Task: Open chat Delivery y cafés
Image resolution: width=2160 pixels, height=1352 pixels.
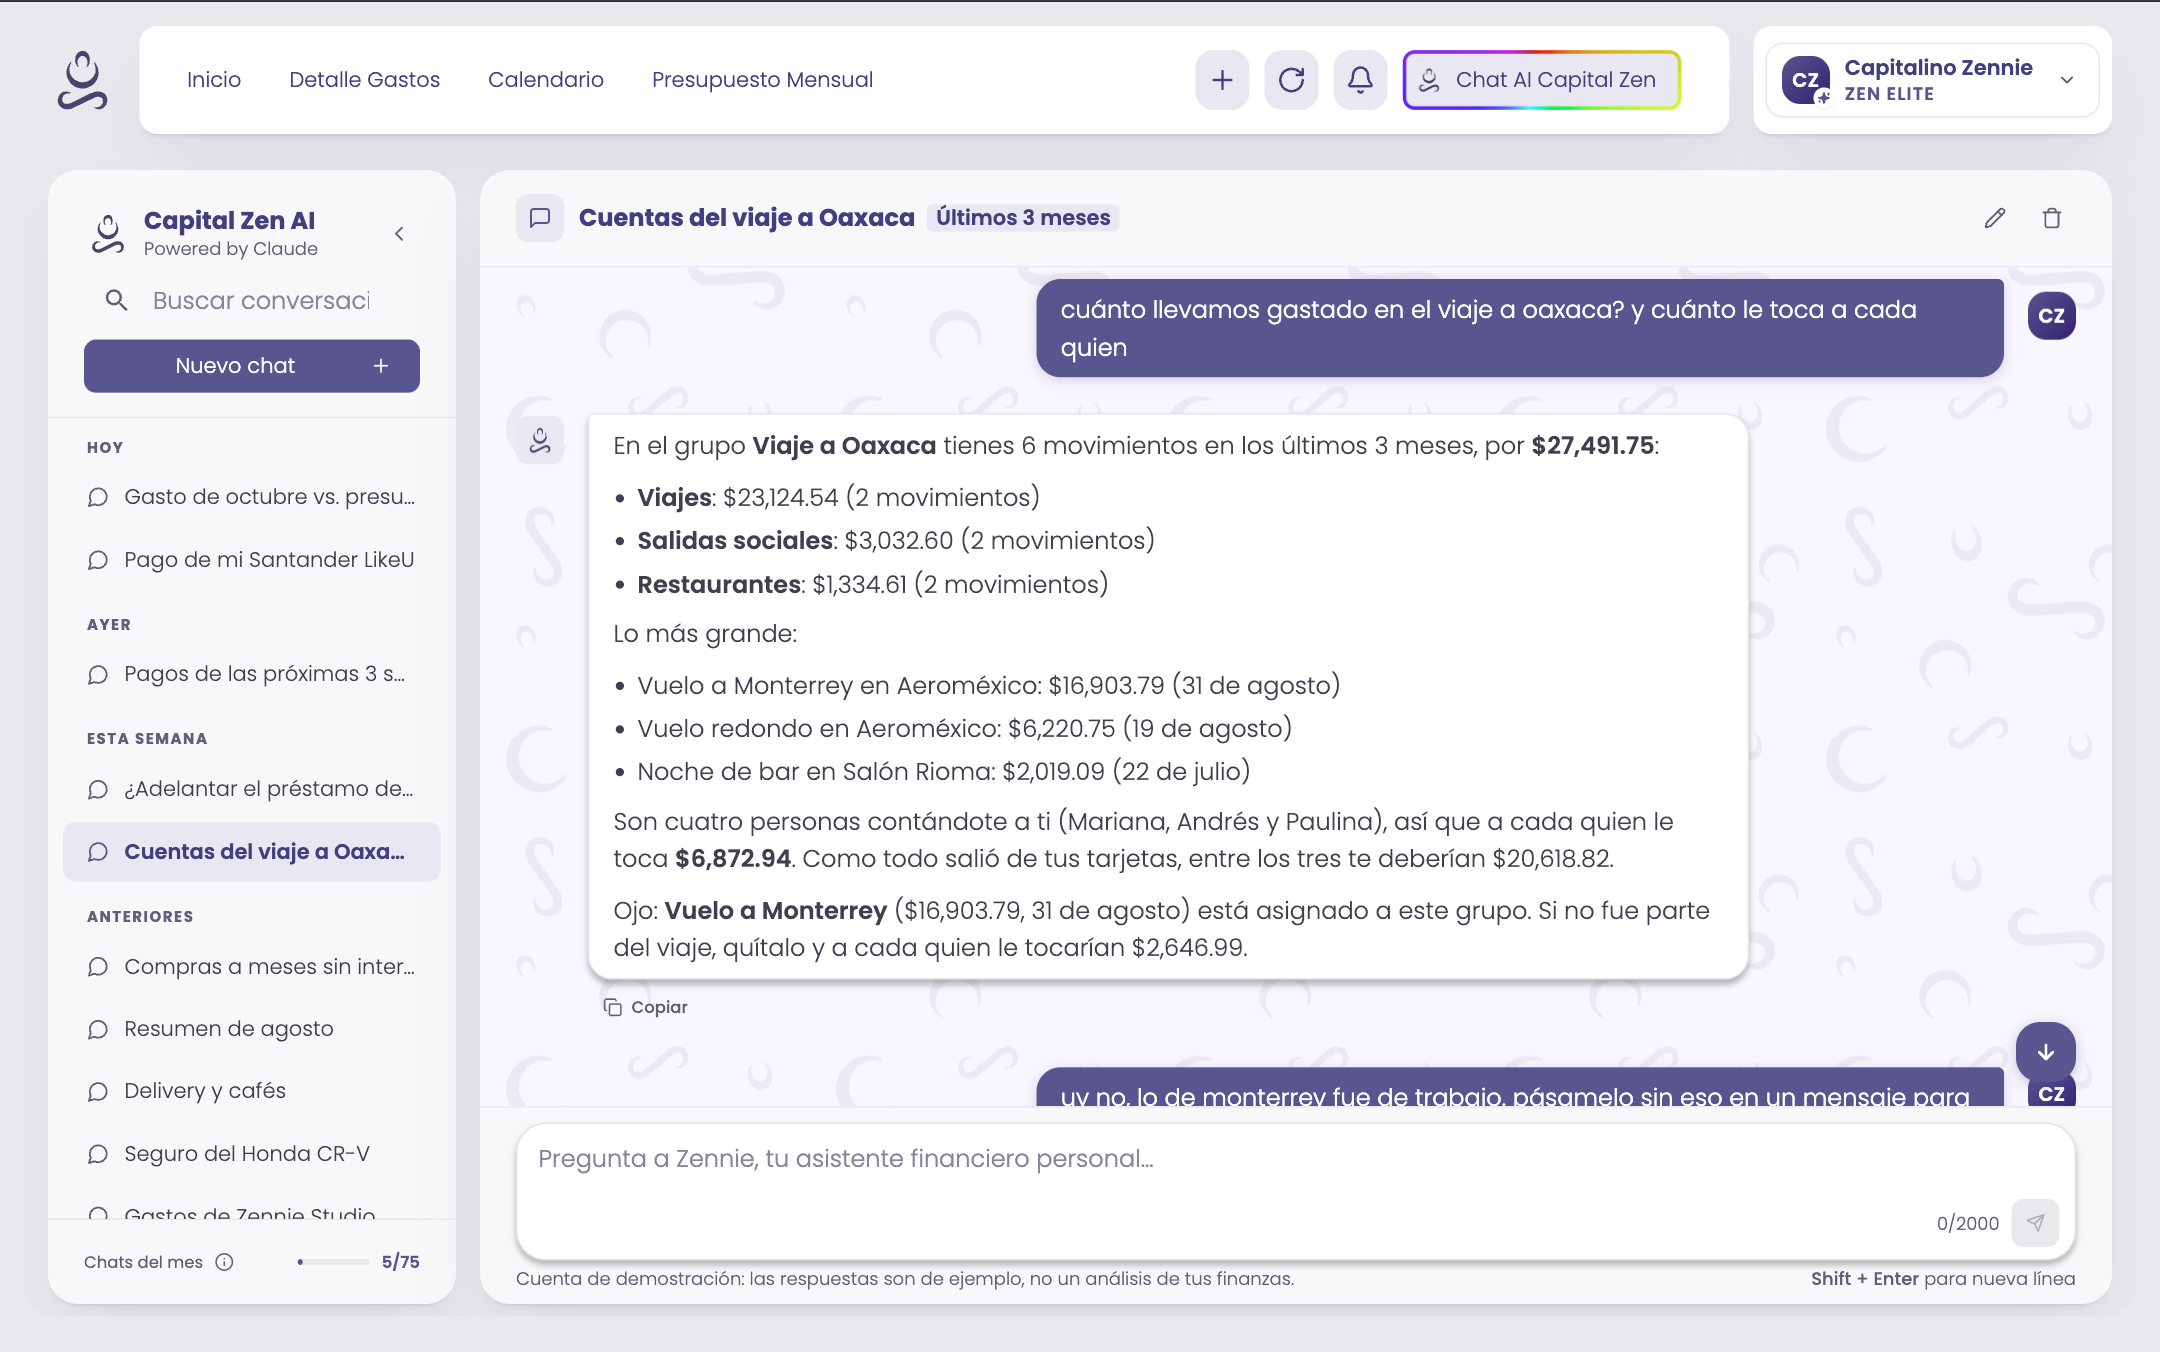Action: 252,1091
